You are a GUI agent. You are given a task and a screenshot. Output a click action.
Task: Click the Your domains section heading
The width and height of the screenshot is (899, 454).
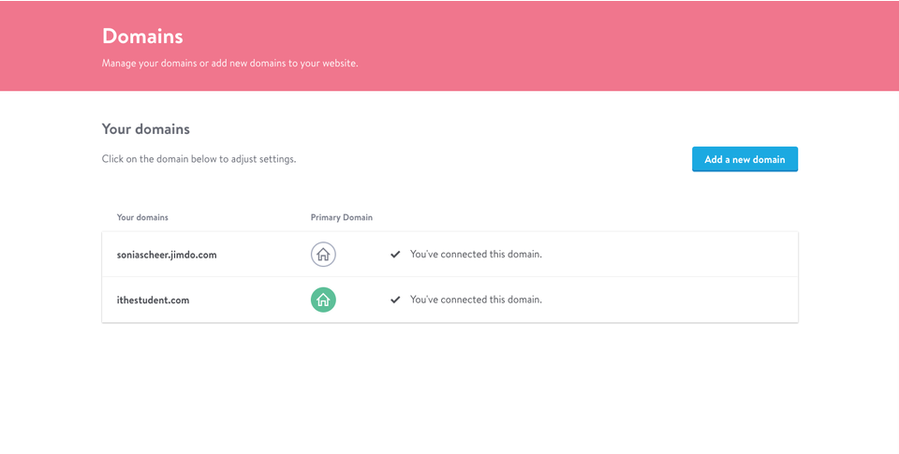146,129
